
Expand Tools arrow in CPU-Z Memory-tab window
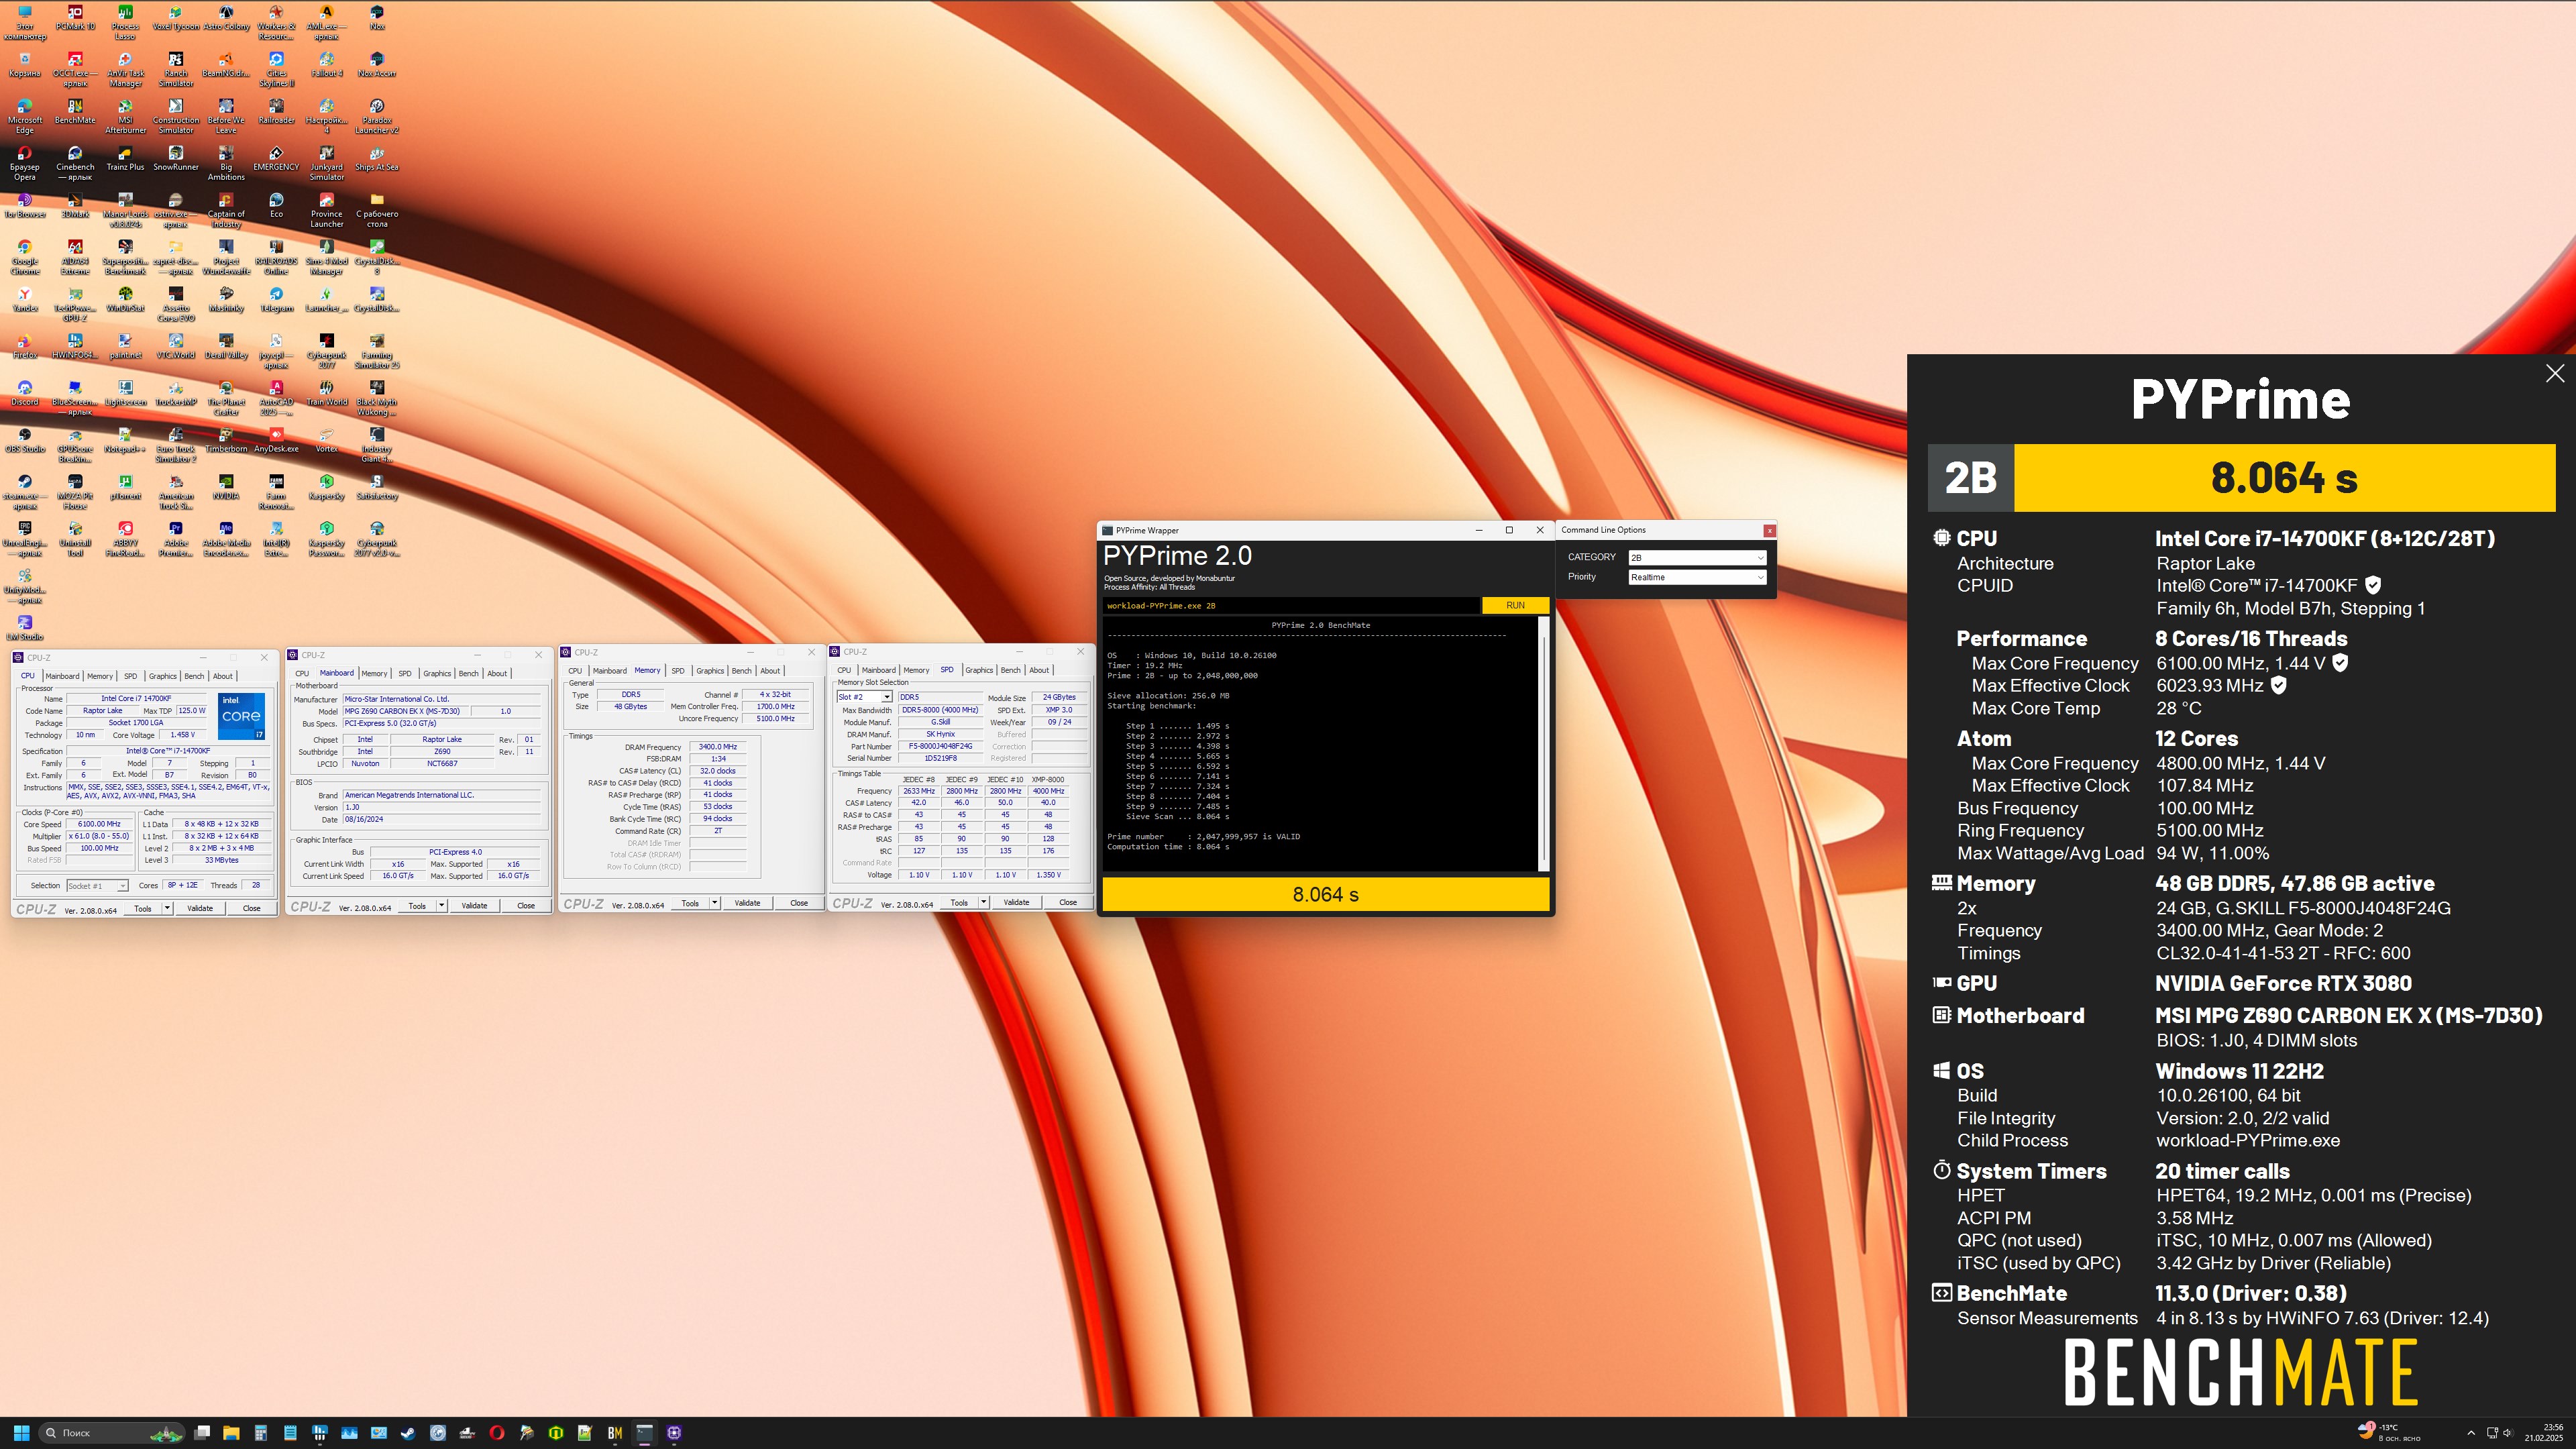[714, 902]
